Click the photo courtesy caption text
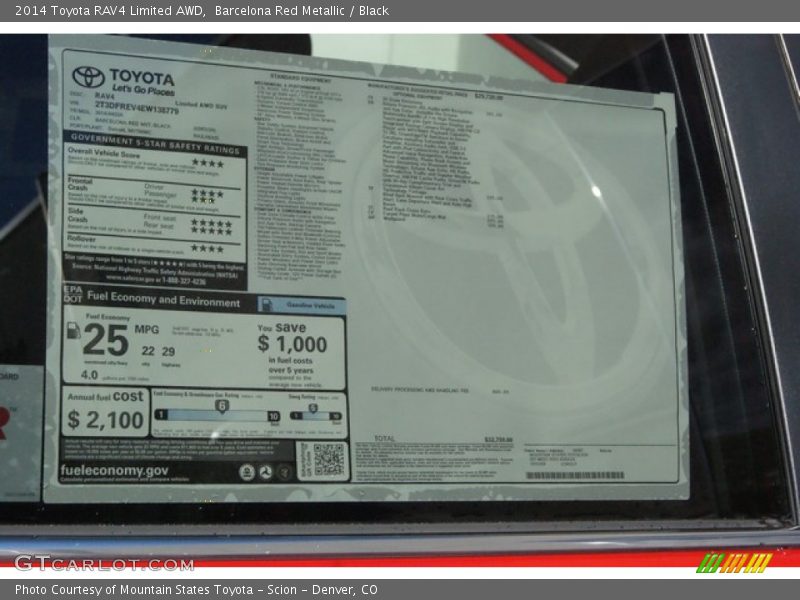This screenshot has height=600, width=800. [x=196, y=590]
